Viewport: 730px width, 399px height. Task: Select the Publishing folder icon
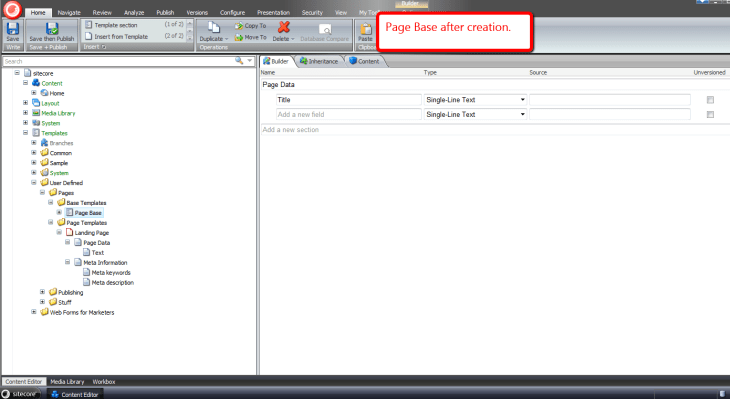pos(53,292)
